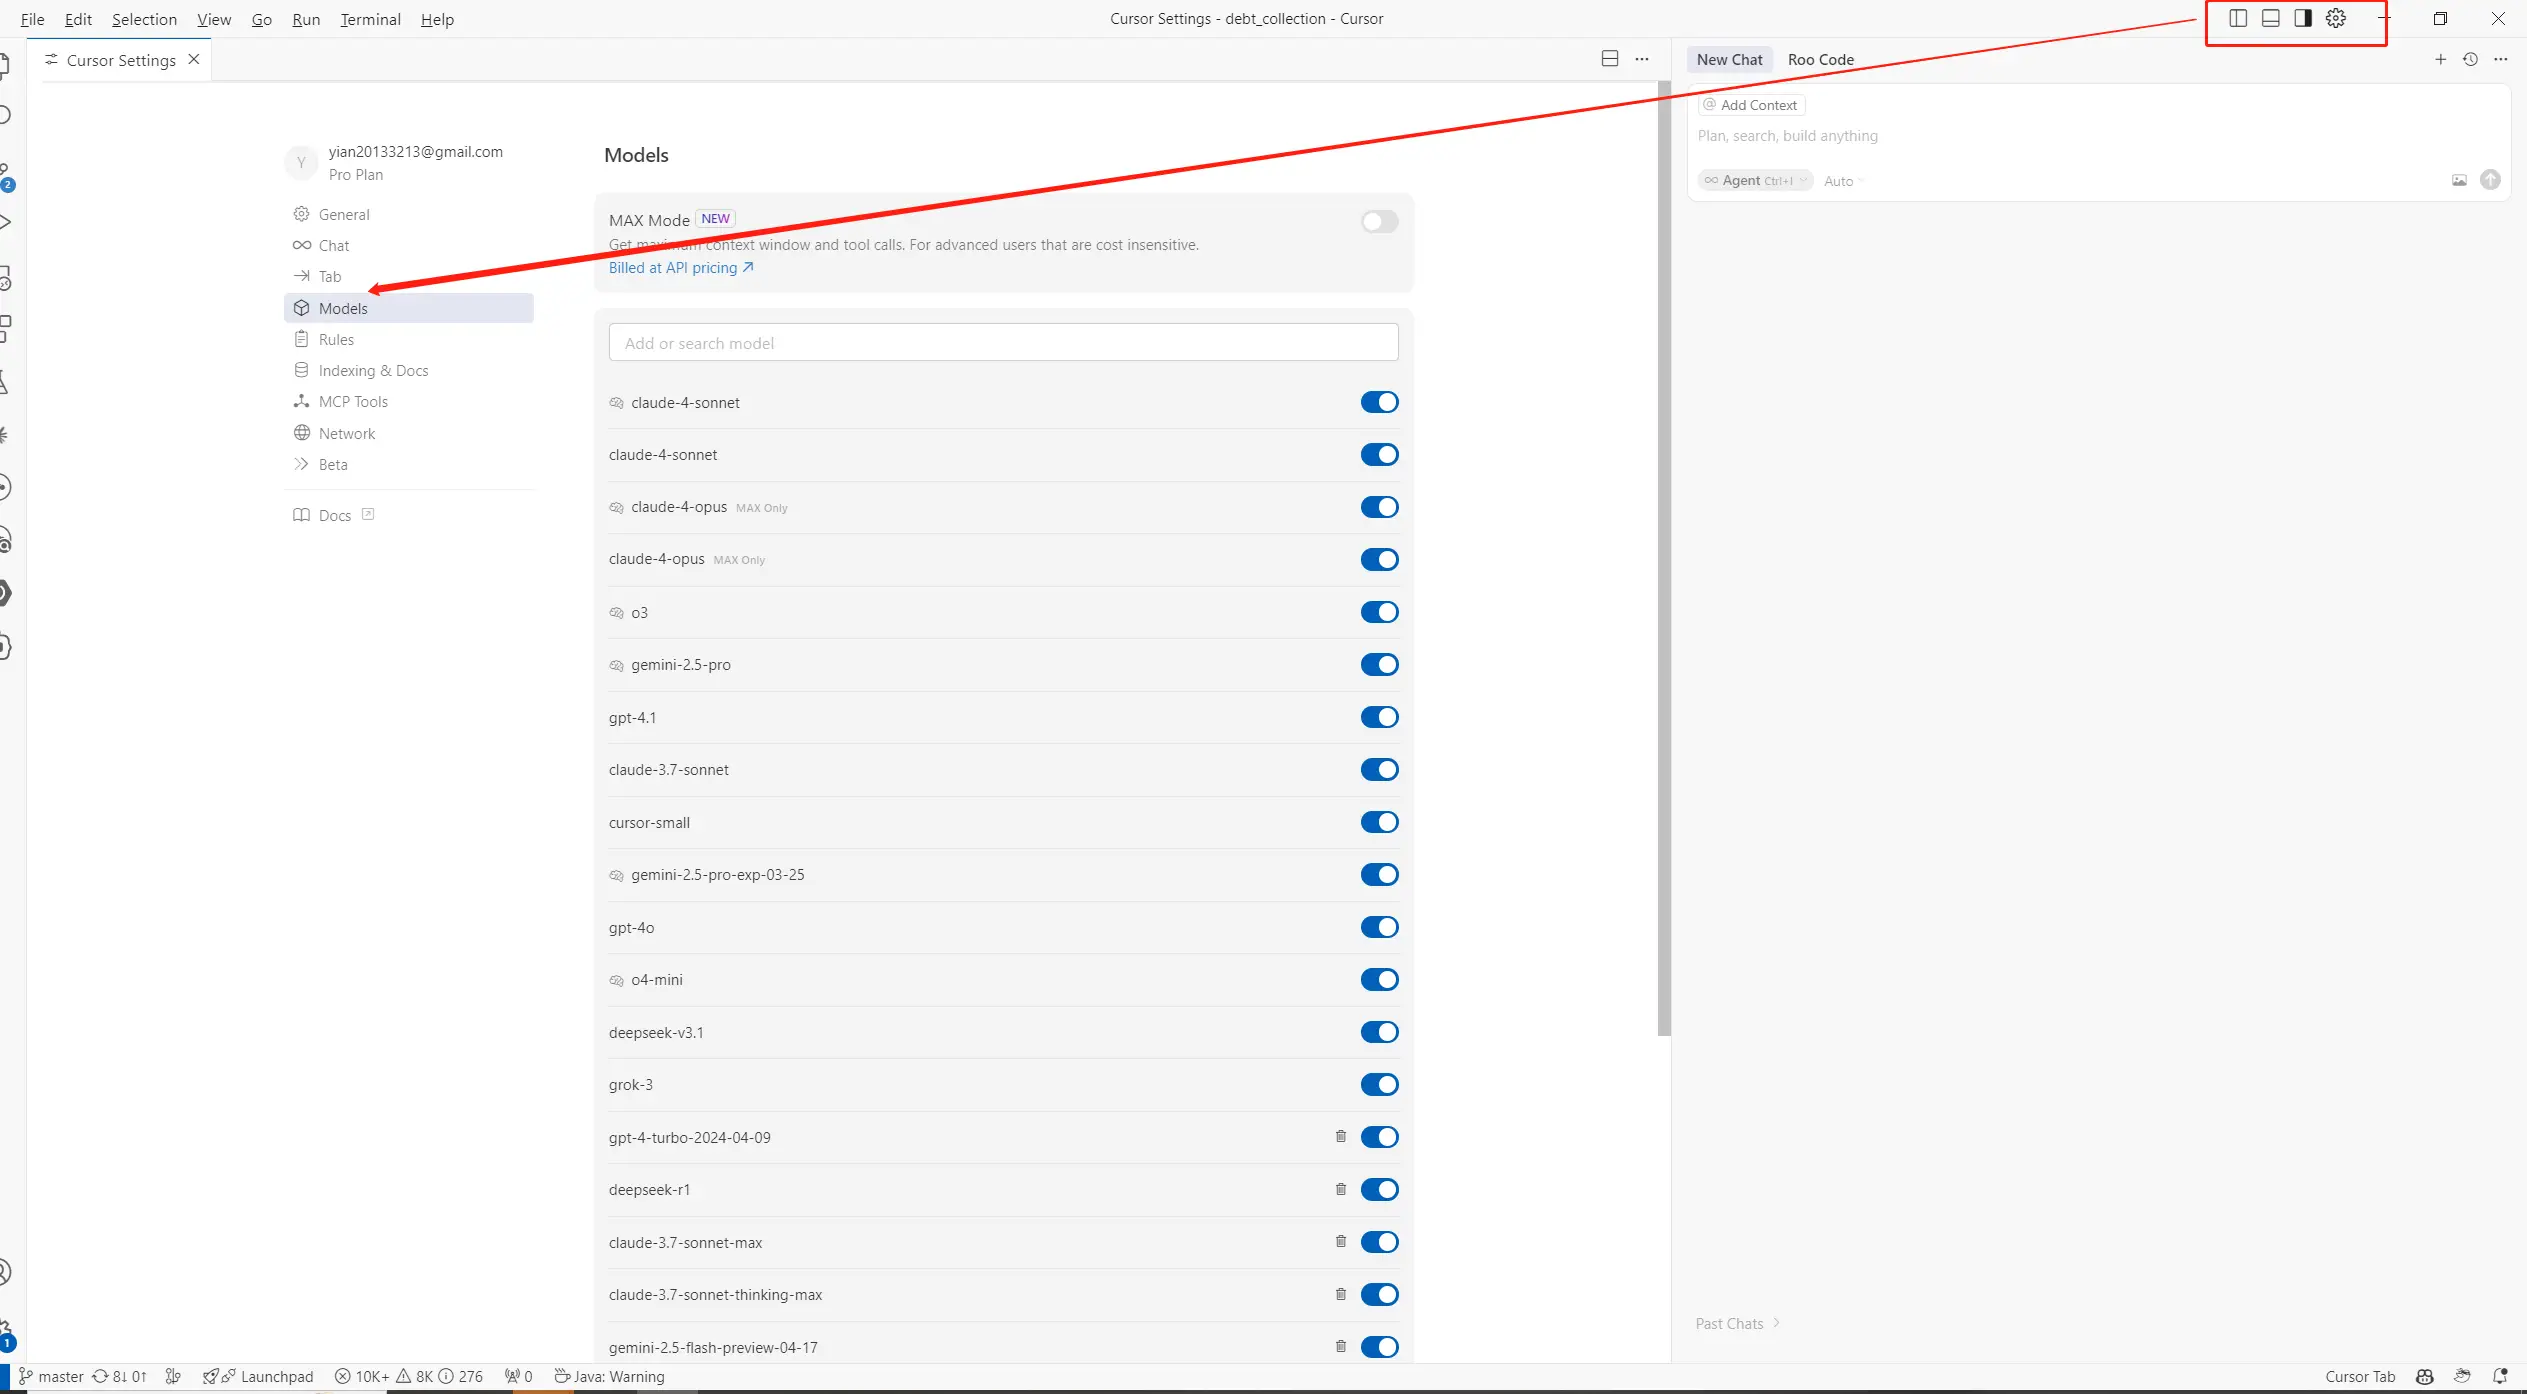2527x1394 pixels.
Task: Toggle cursor-small model switch
Action: pyautogui.click(x=1379, y=822)
